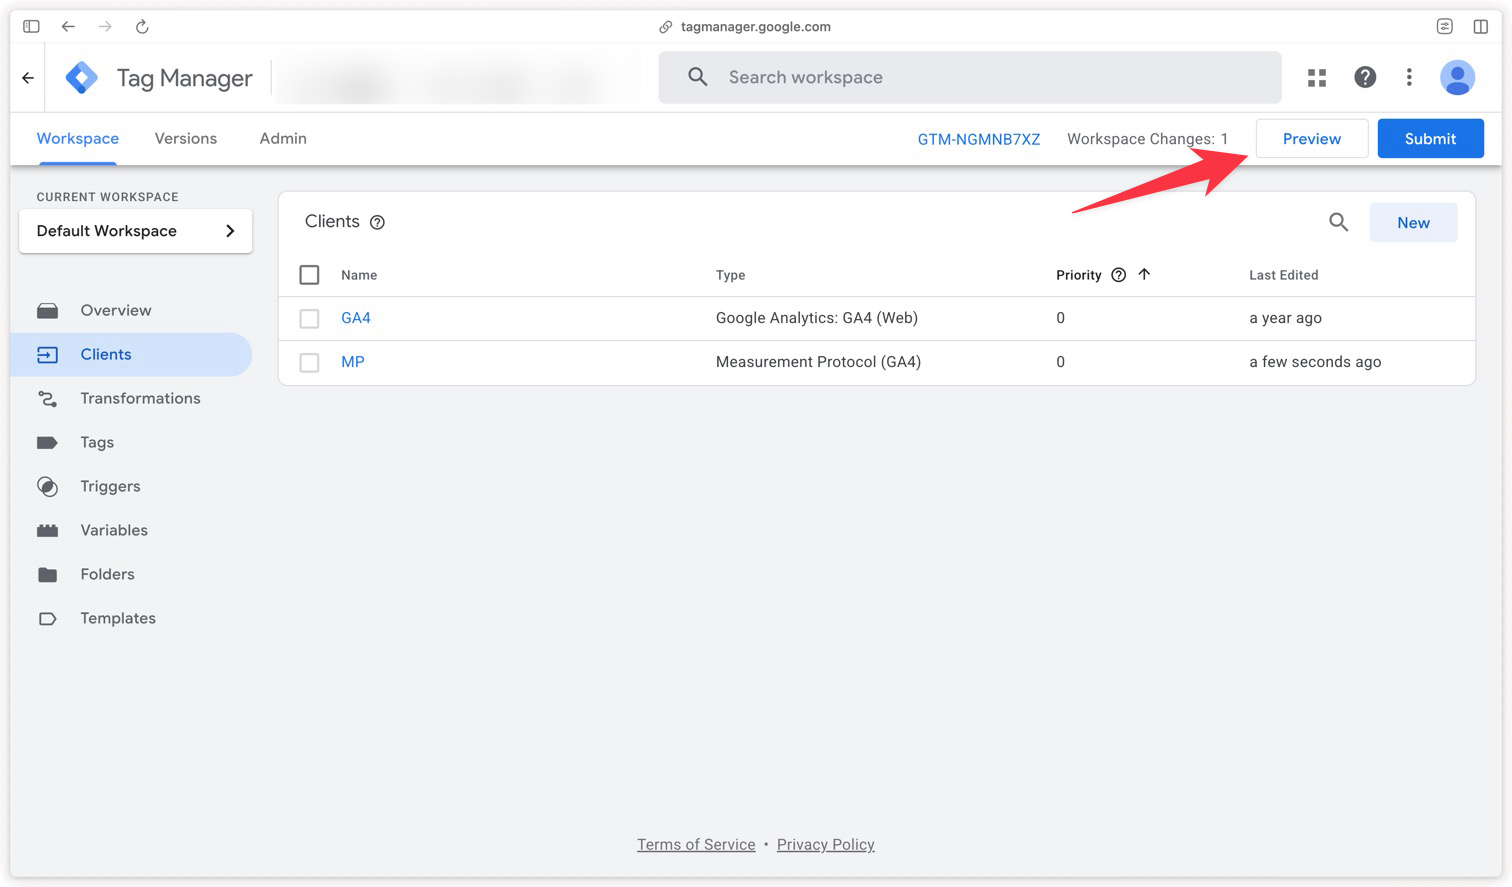Click the Google Analytics: GA4 (Web) cell

coord(817,318)
